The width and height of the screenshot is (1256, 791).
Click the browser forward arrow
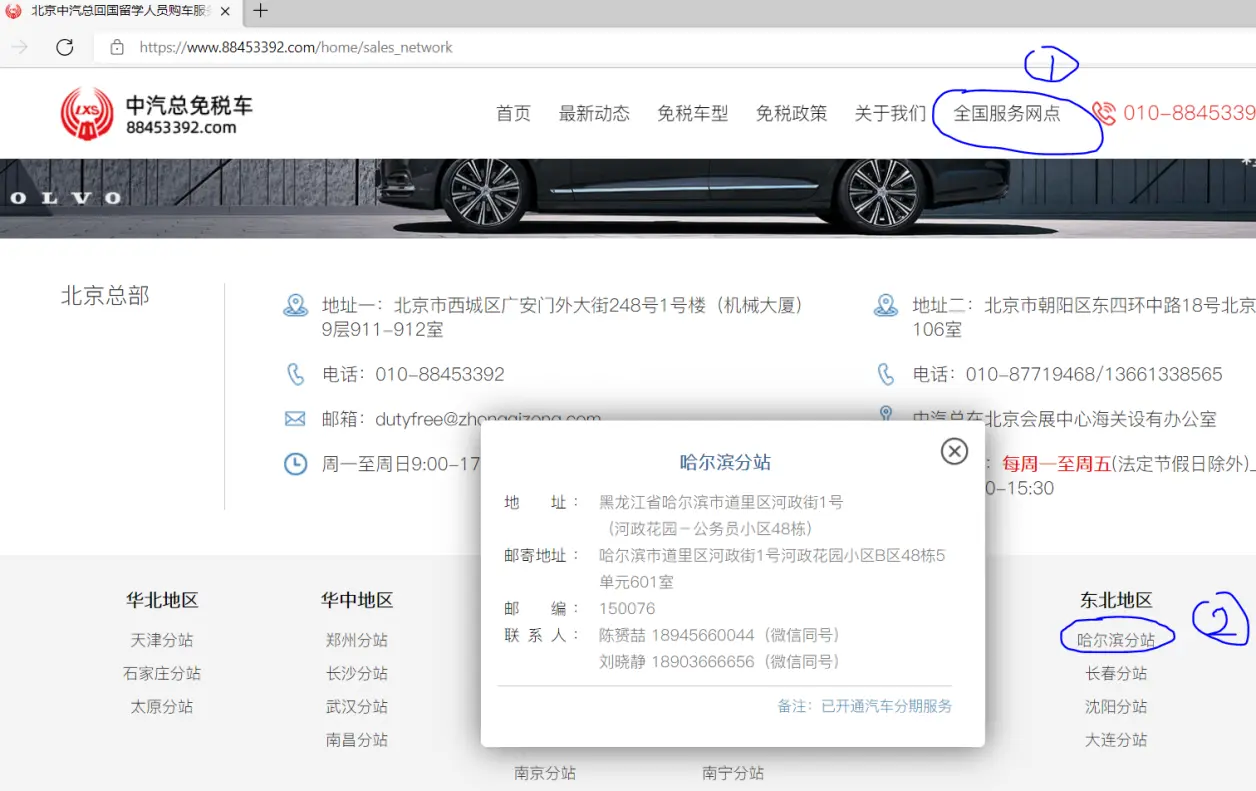pyautogui.click(x=20, y=47)
